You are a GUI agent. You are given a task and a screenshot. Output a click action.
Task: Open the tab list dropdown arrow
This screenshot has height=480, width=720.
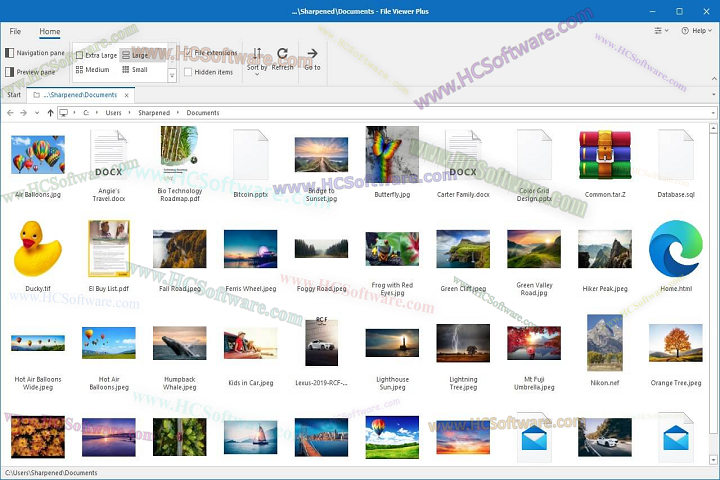point(714,95)
